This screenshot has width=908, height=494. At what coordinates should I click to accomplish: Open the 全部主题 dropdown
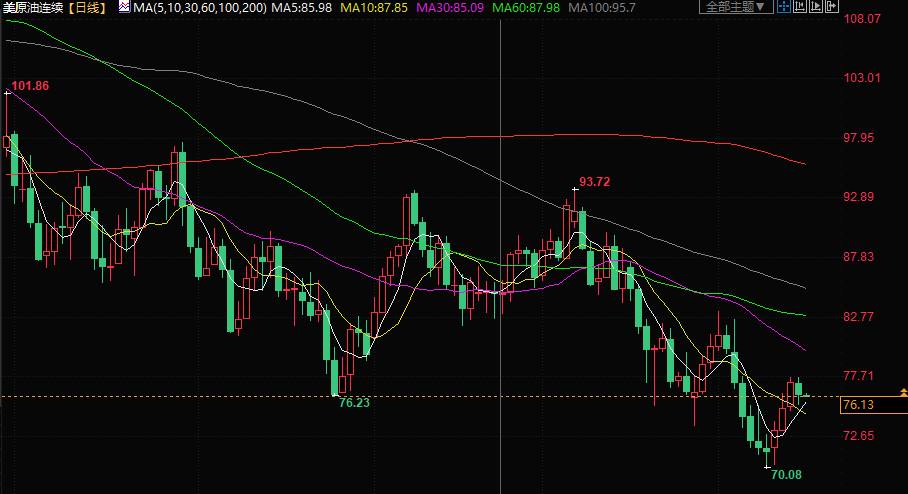(738, 7)
